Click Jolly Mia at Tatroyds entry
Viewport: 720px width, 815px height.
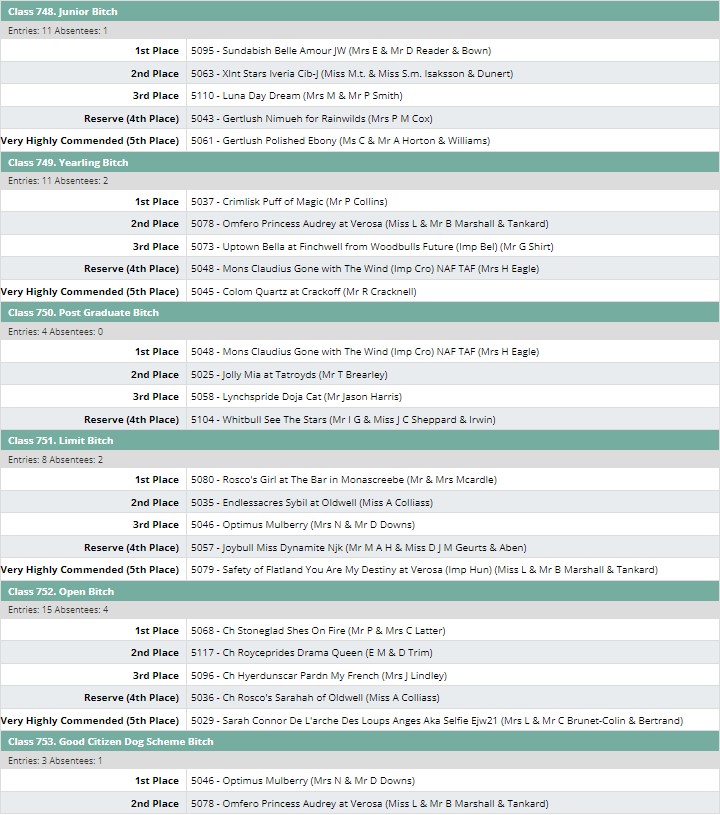pyautogui.click(x=289, y=375)
